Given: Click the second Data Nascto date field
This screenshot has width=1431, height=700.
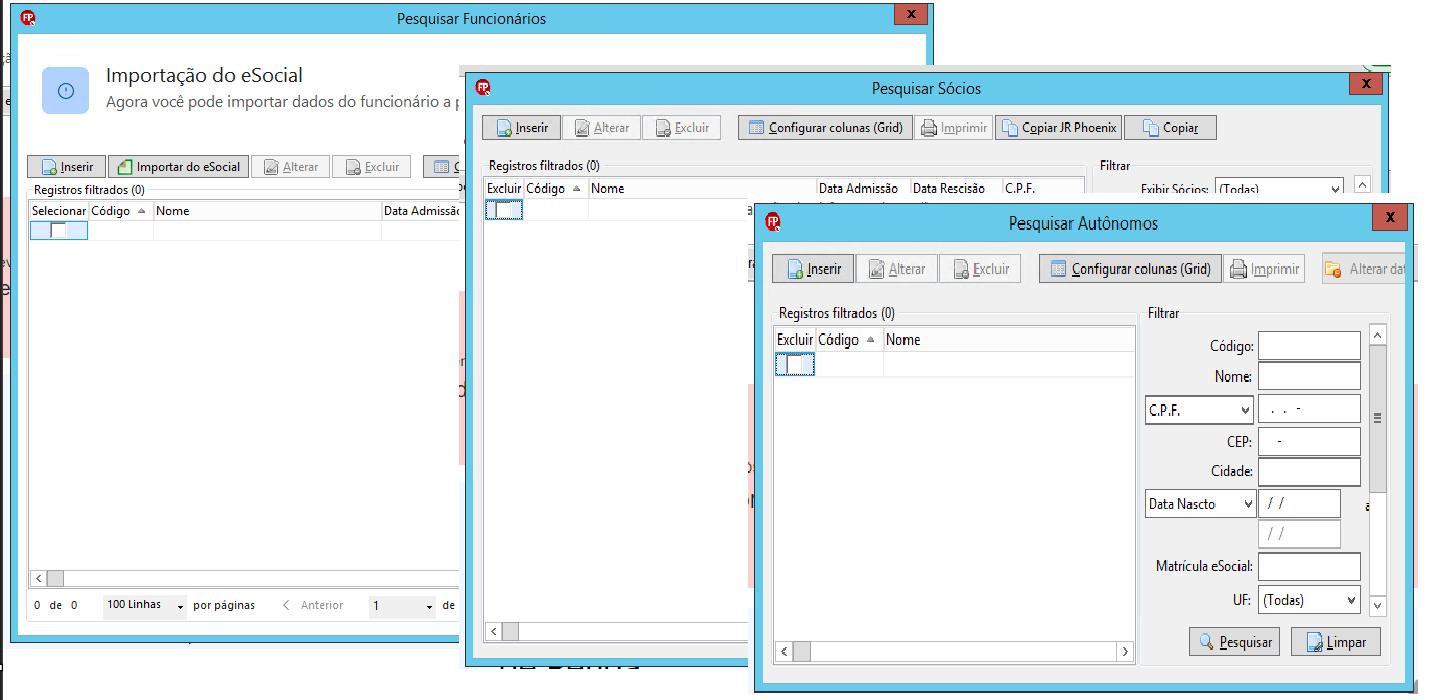Looking at the screenshot, I should point(1299,534).
